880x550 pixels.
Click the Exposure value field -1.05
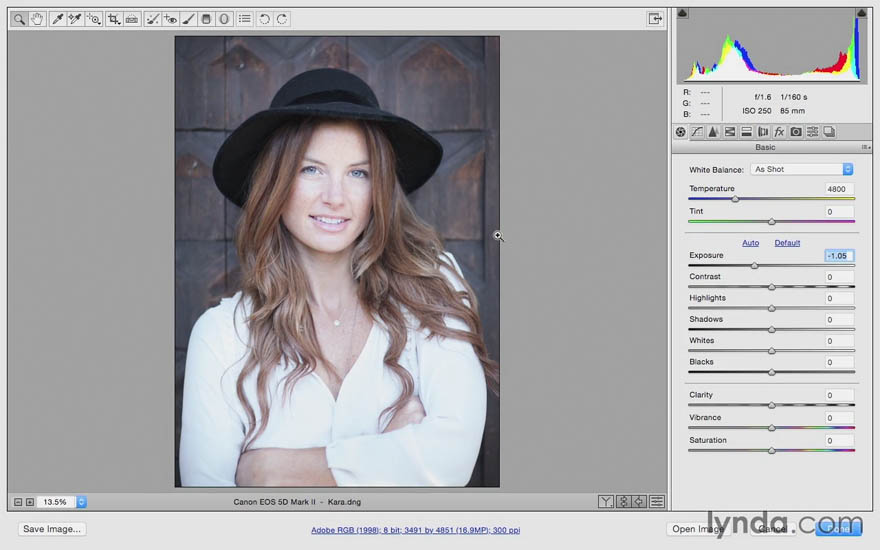click(x=839, y=256)
